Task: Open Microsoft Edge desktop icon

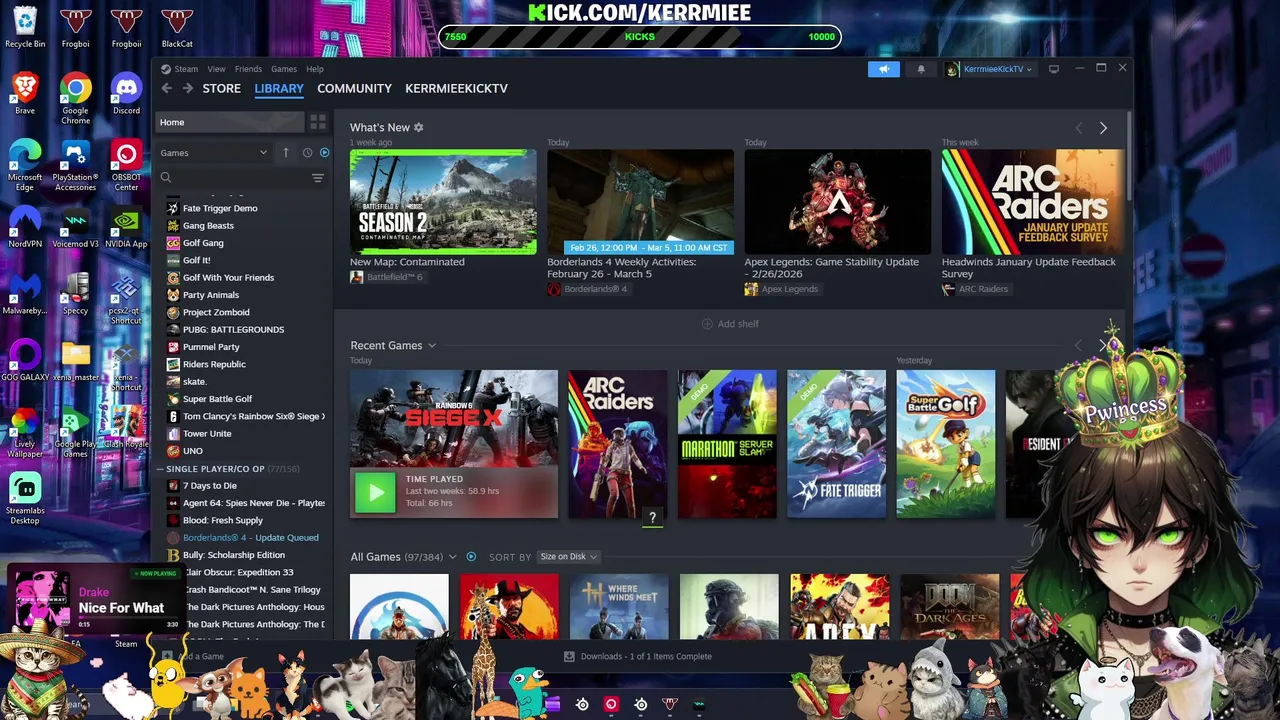Action: (25, 165)
